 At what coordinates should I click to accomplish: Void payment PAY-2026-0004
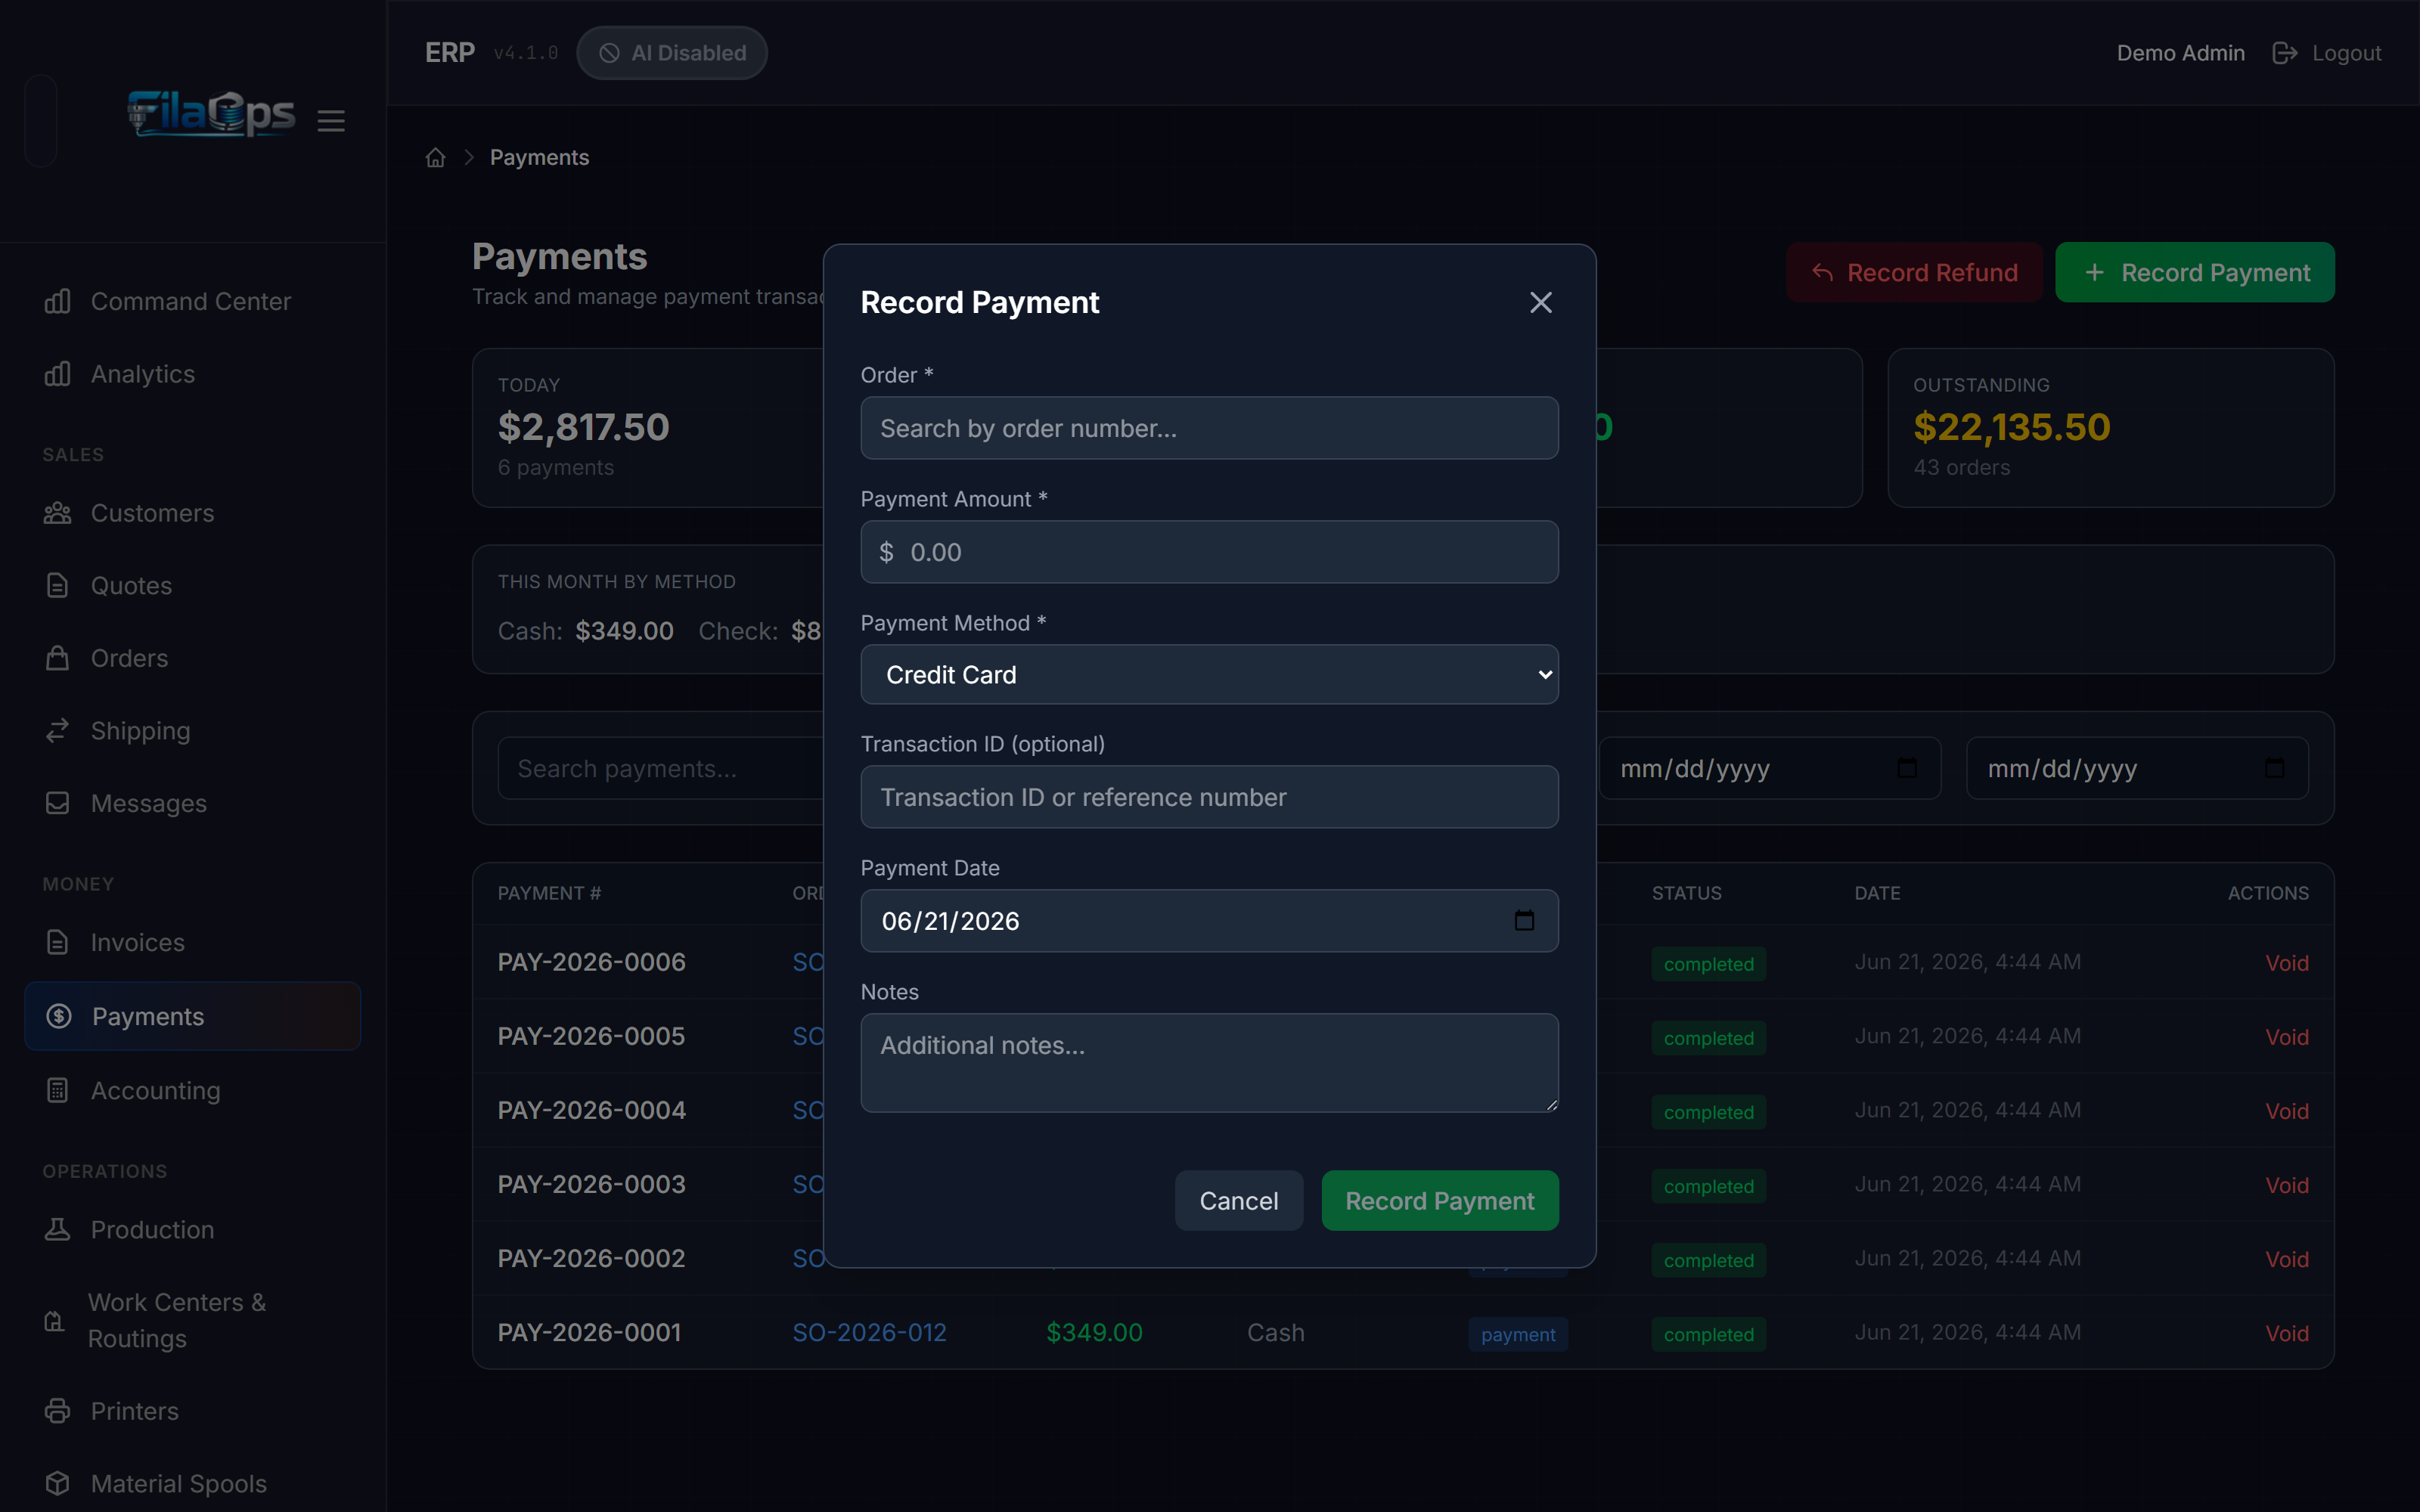(2286, 1111)
